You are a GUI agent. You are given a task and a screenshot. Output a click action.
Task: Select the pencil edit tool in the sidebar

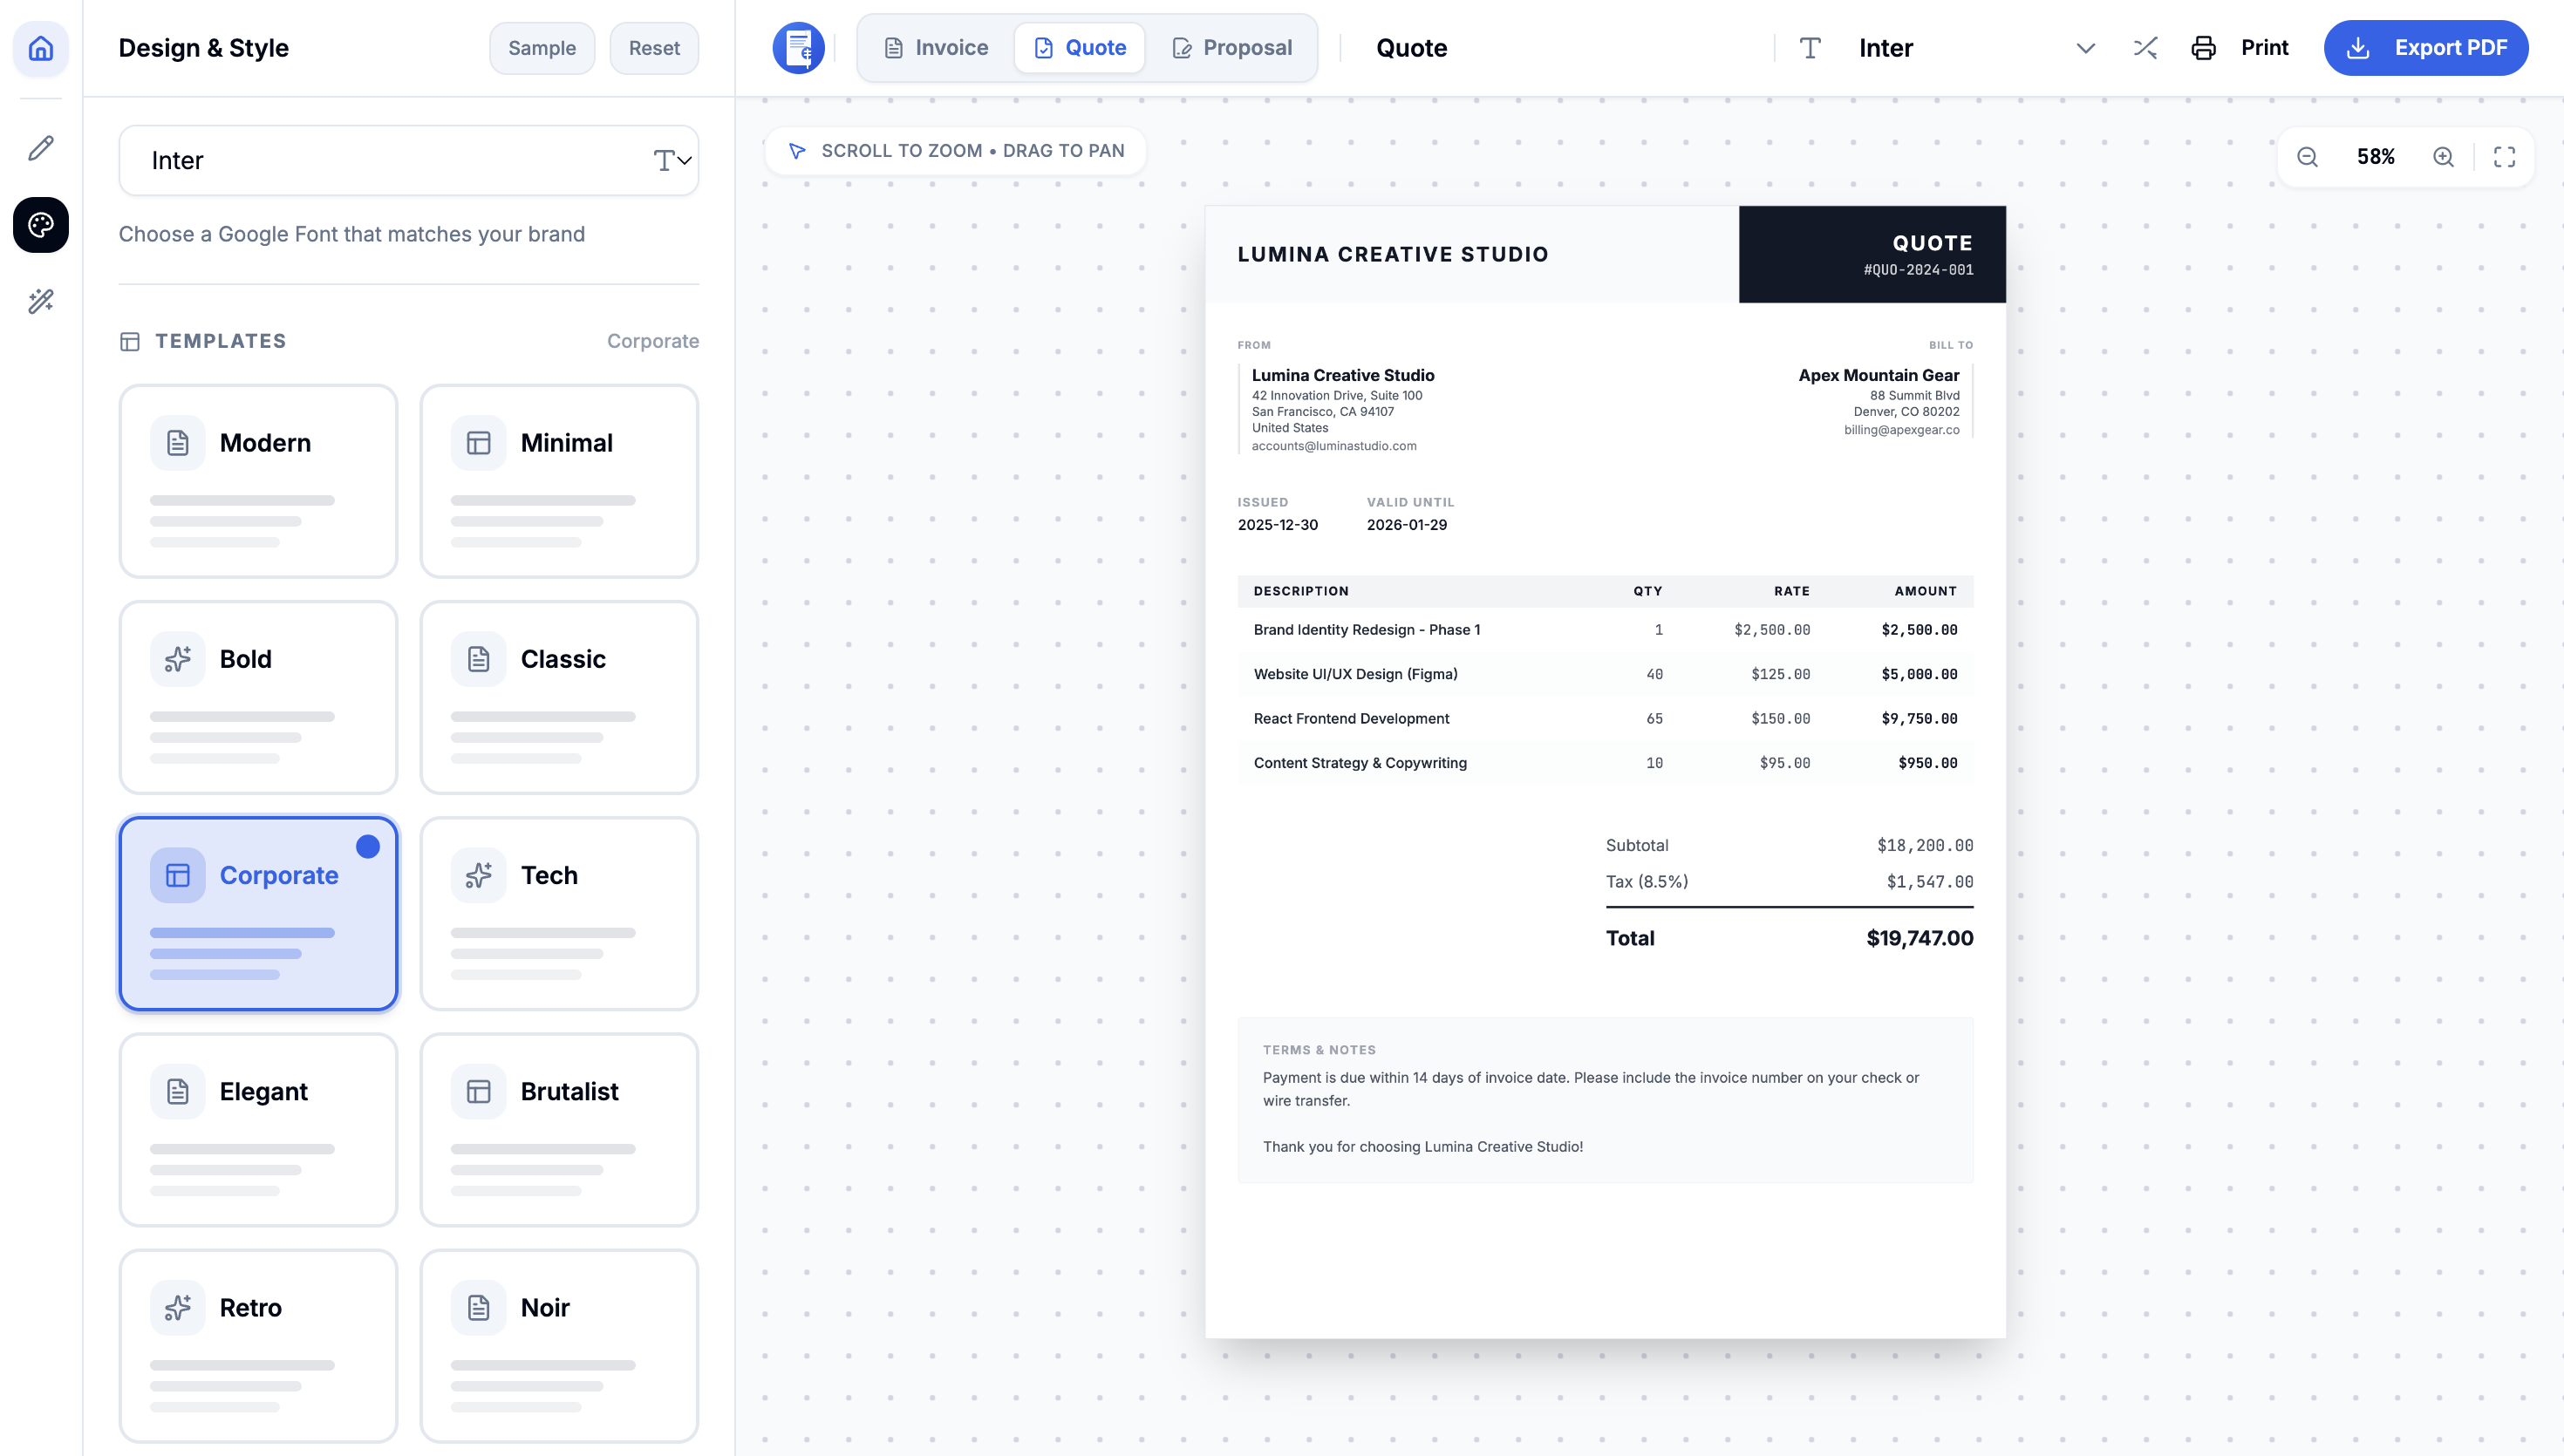click(41, 148)
